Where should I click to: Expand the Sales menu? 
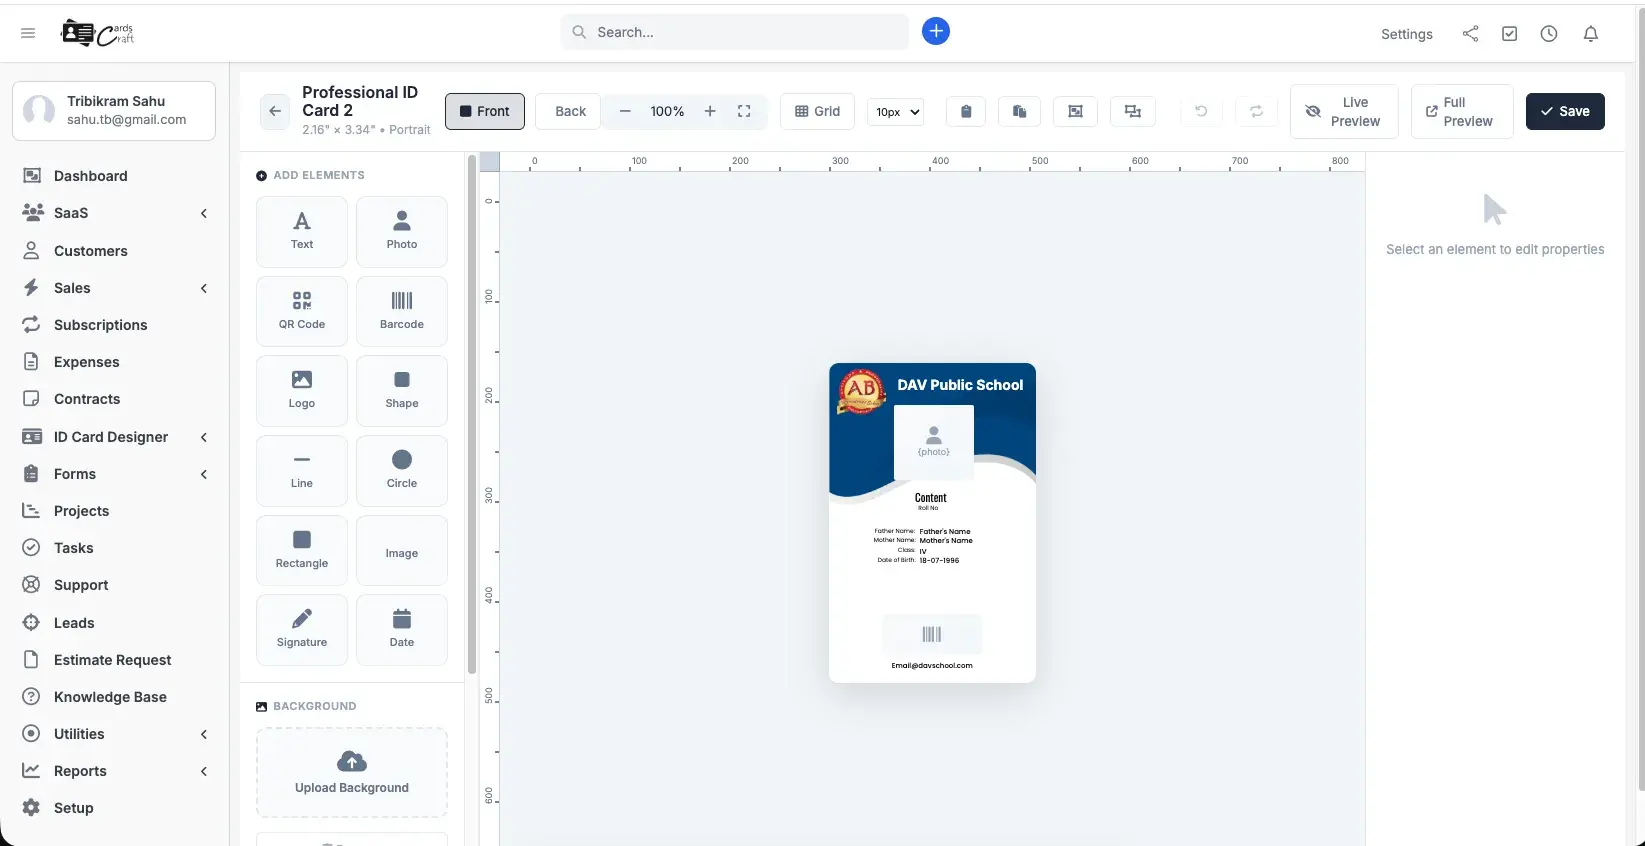(x=116, y=288)
